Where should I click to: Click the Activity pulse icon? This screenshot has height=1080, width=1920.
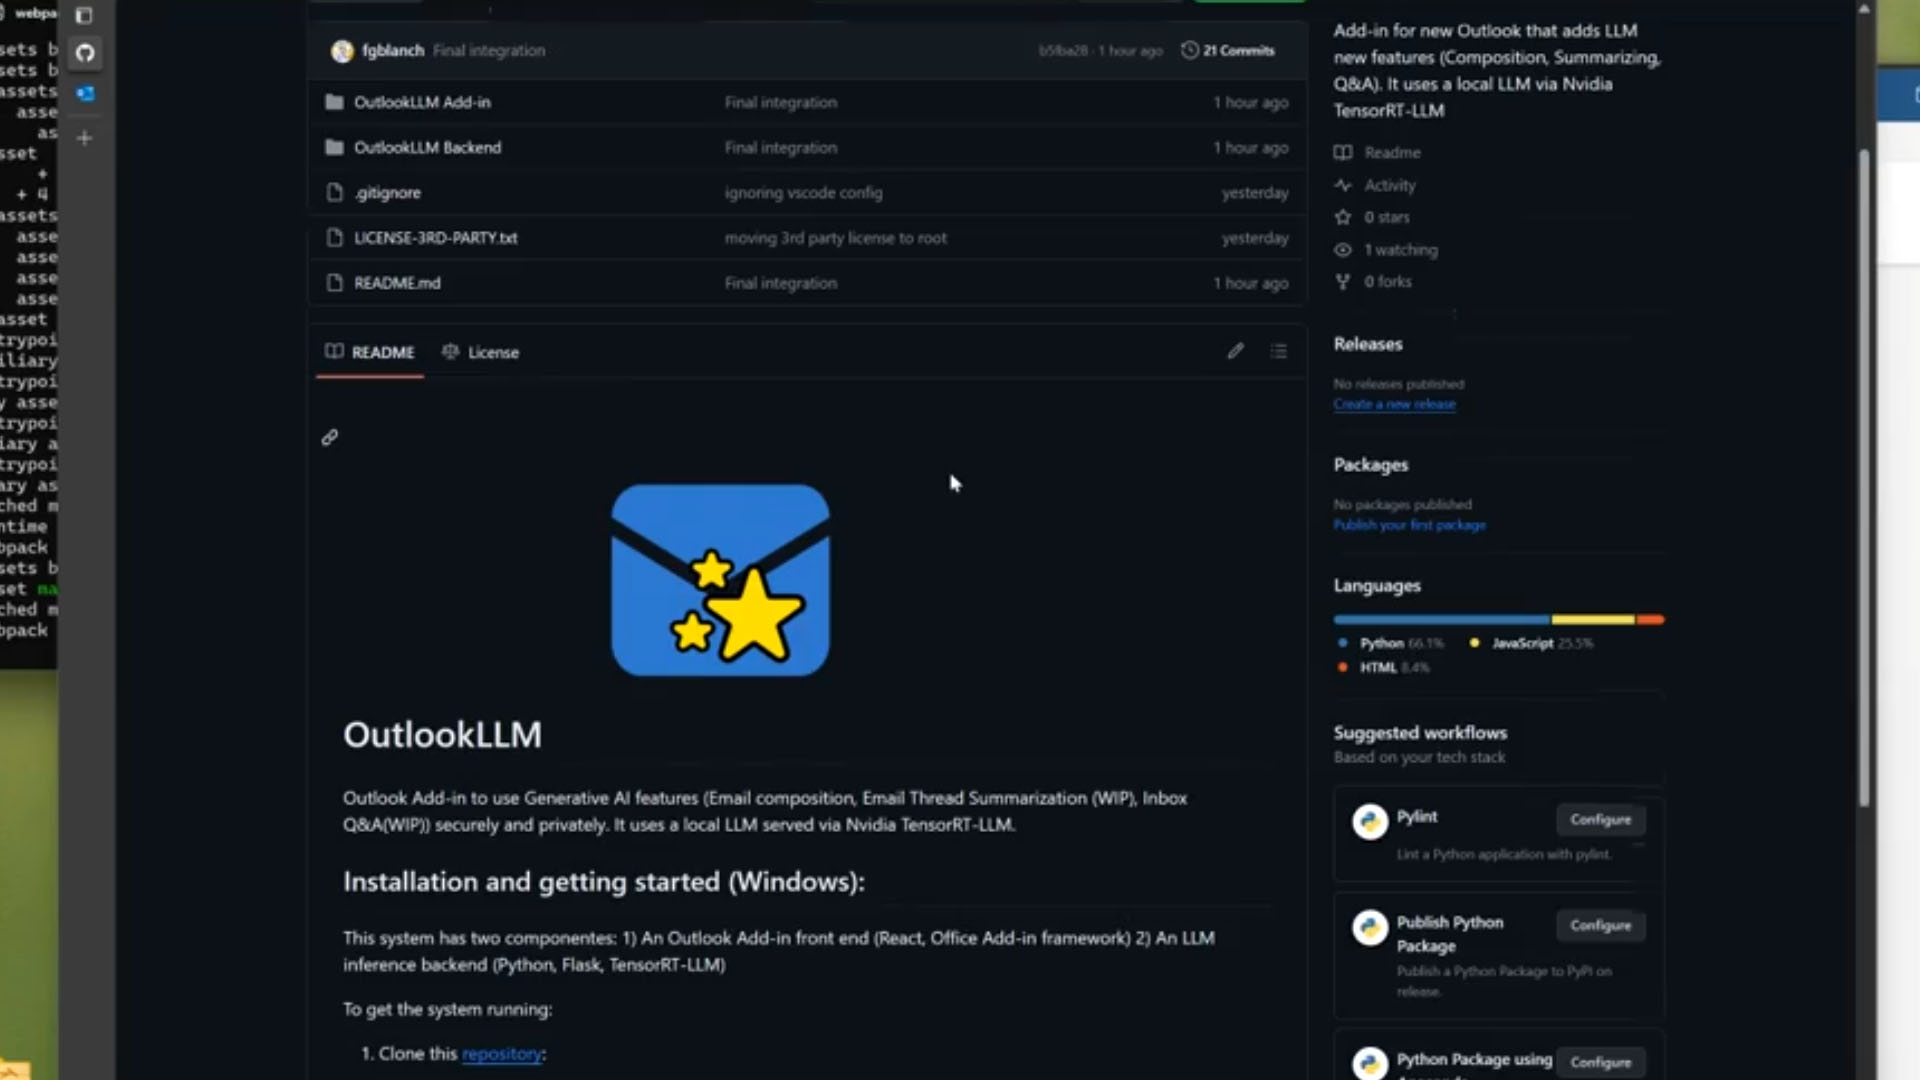pos(1342,185)
